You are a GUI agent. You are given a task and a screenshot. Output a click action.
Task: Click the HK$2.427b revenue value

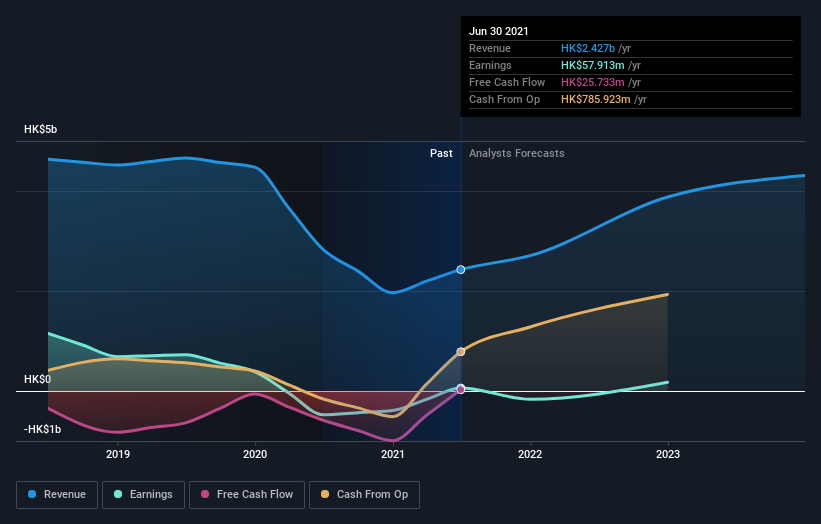click(587, 48)
